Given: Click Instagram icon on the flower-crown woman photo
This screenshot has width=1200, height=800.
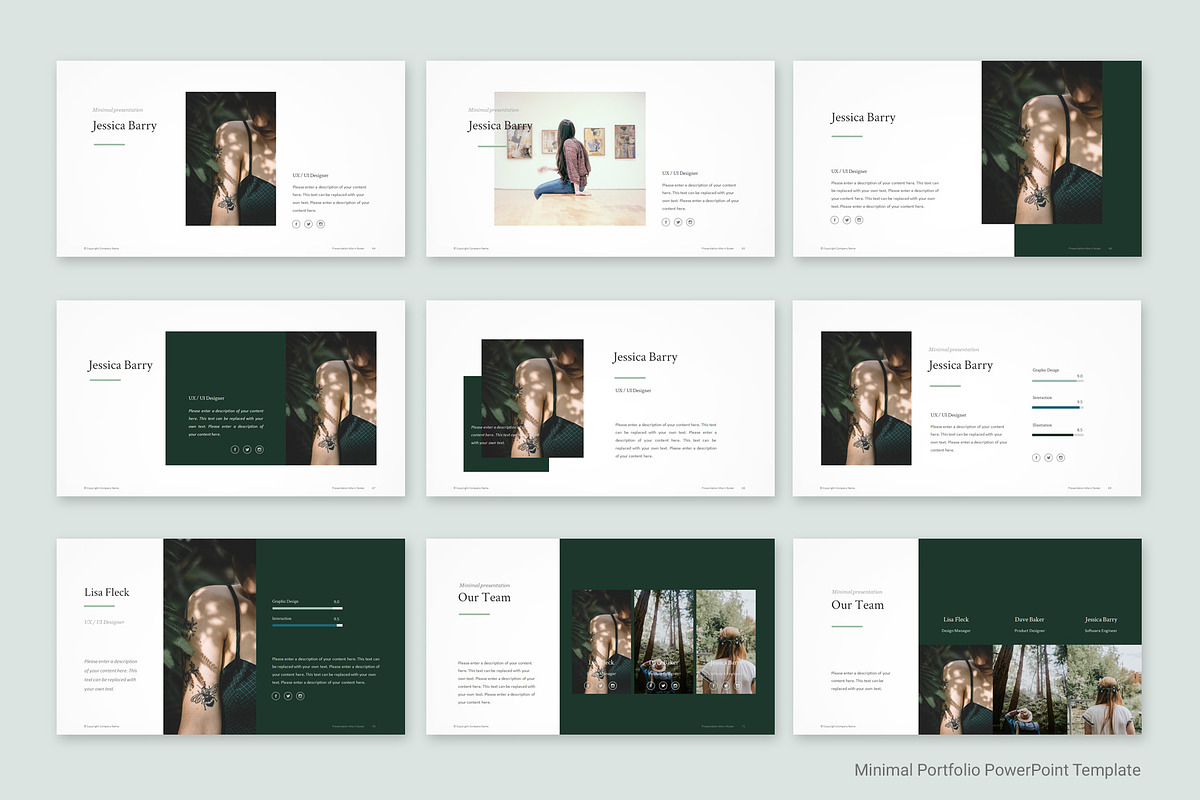Looking at the screenshot, I should pos(738,686).
